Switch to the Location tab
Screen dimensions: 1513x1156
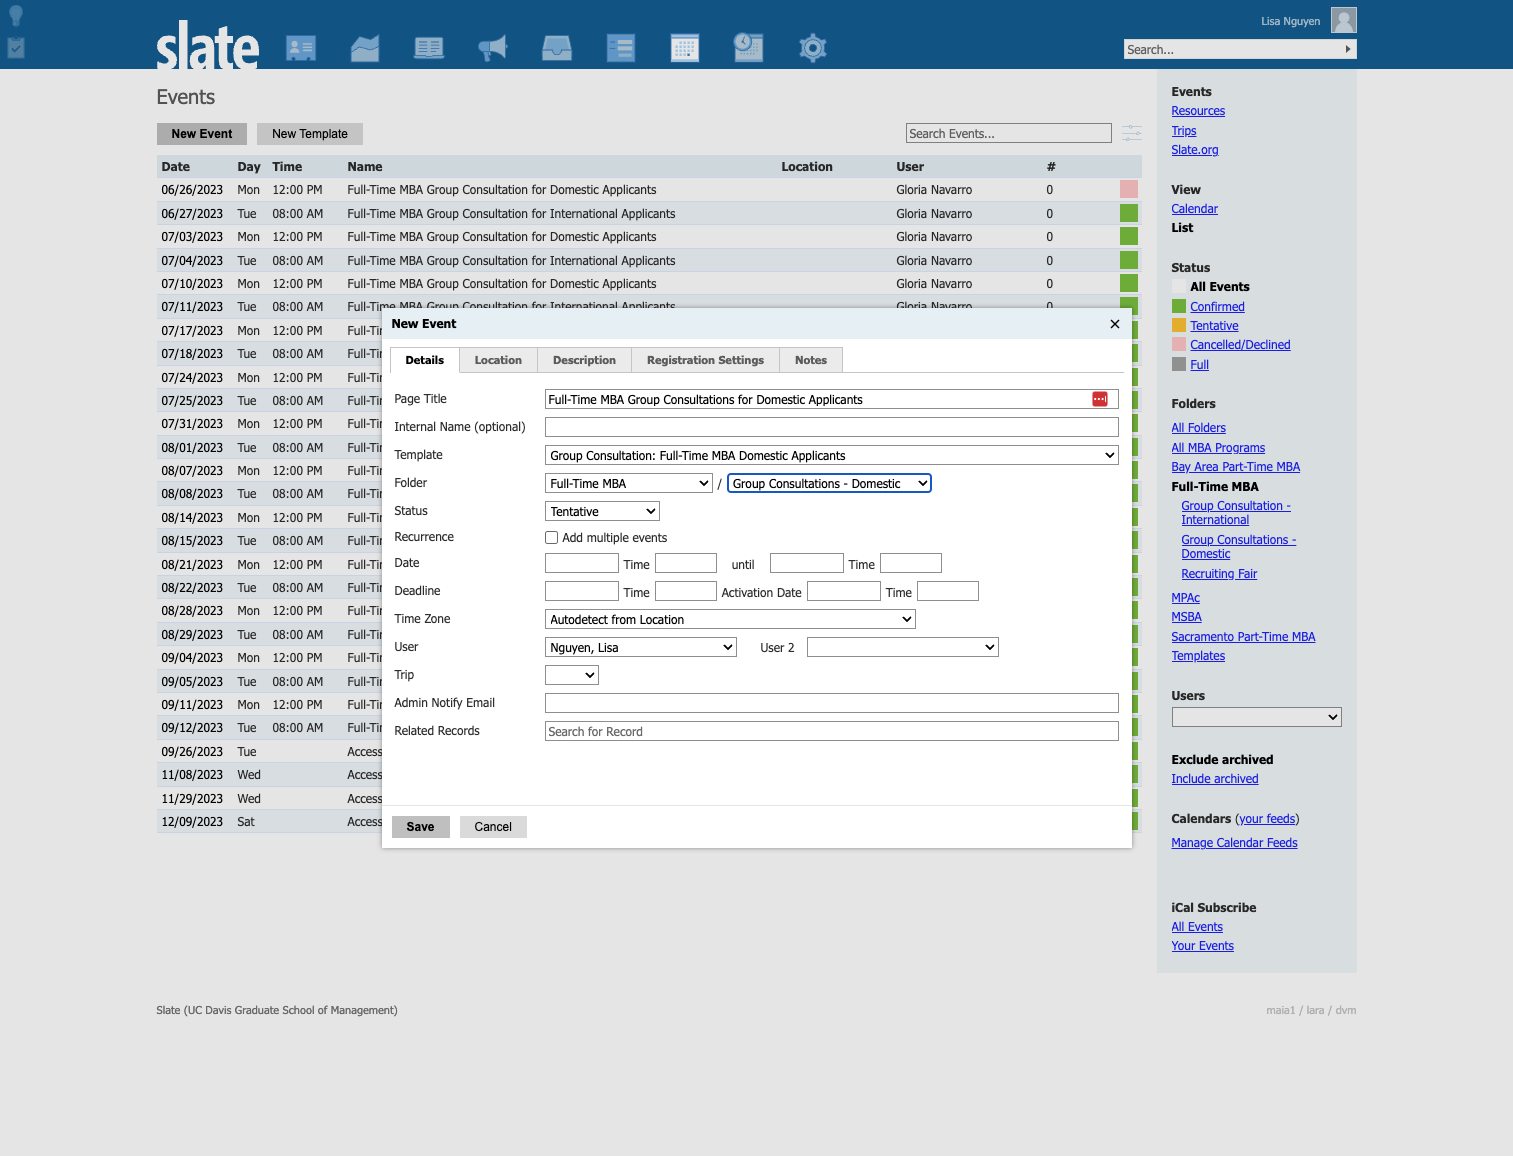(x=498, y=360)
